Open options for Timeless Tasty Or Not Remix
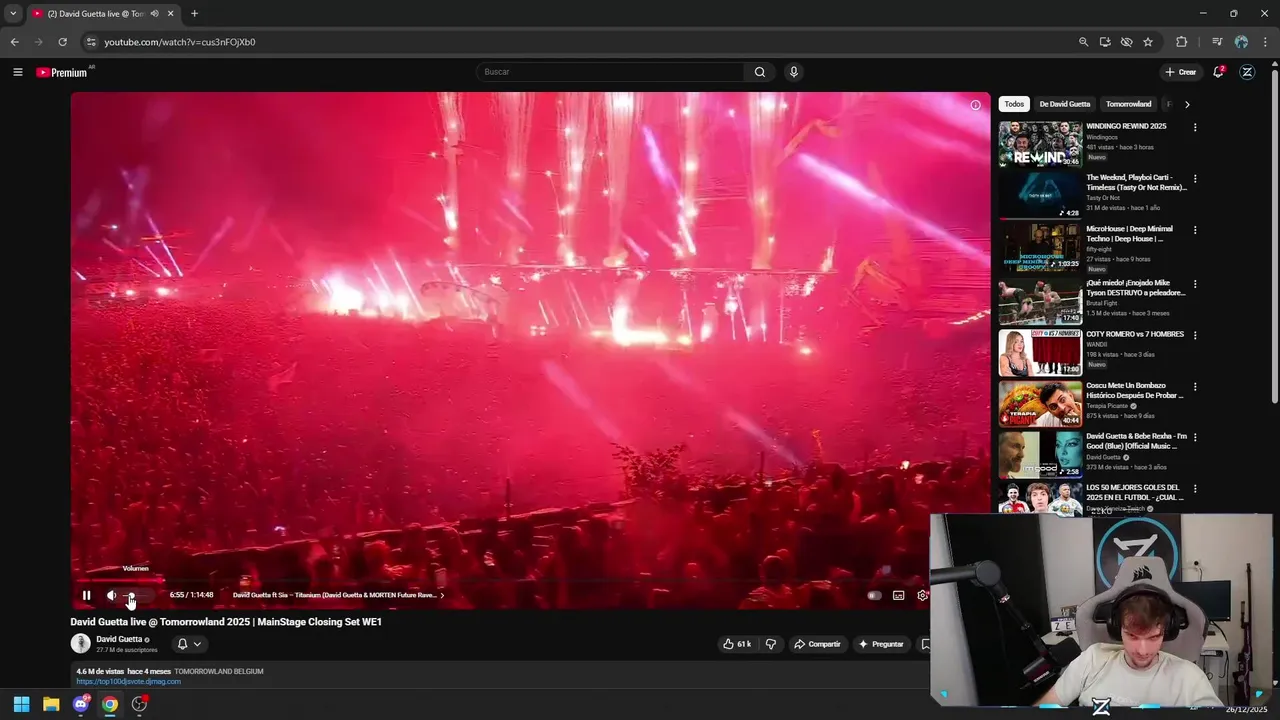 tap(1194, 179)
